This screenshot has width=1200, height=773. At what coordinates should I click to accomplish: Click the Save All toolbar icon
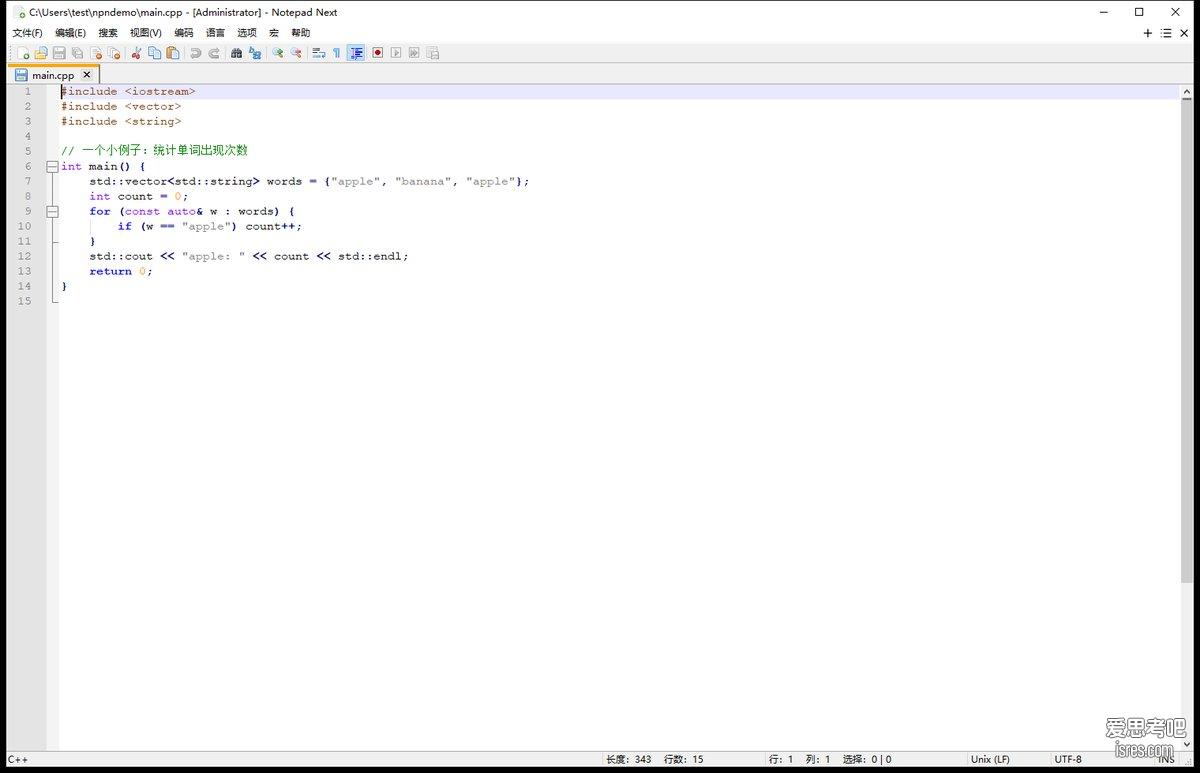coord(77,53)
